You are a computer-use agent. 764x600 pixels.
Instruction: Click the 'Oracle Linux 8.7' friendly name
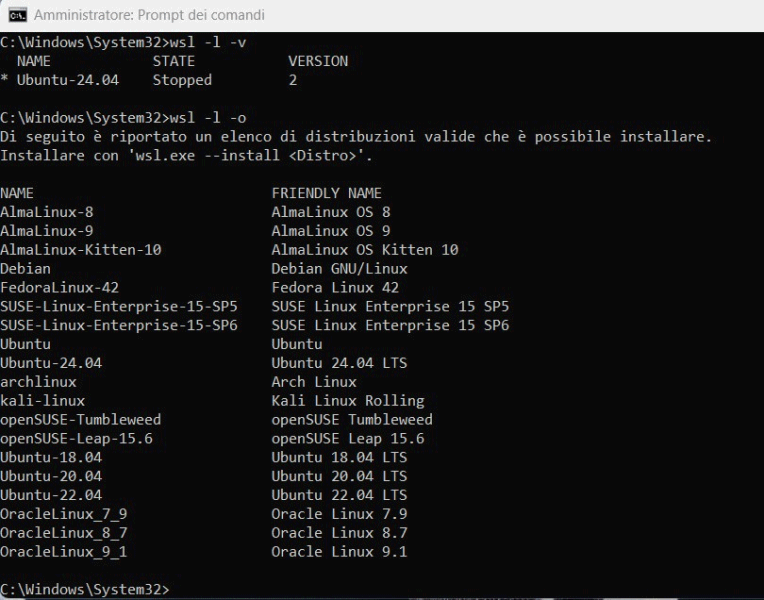340,533
